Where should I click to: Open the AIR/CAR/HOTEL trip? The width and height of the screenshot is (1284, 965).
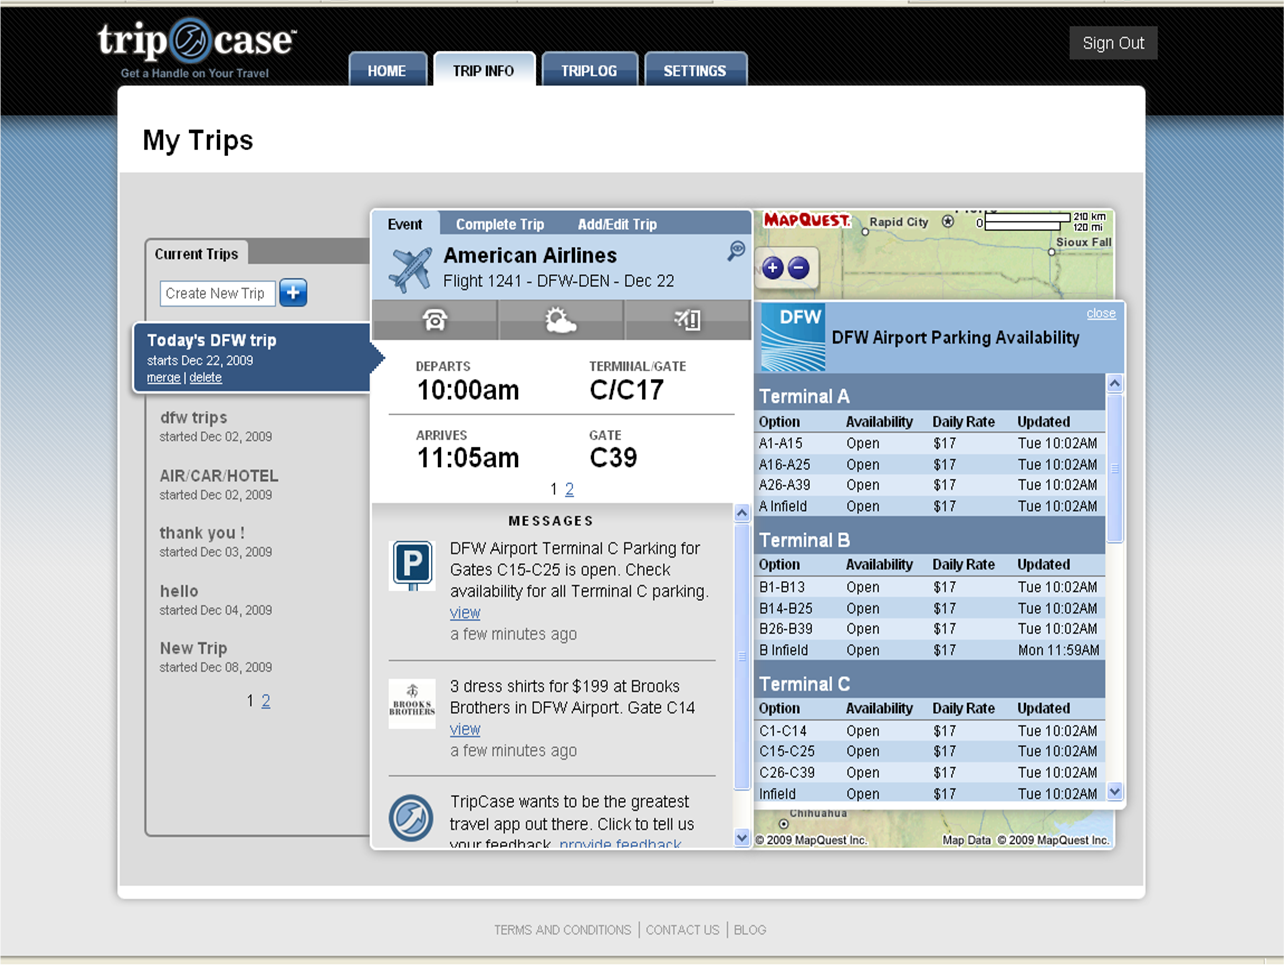point(219,476)
